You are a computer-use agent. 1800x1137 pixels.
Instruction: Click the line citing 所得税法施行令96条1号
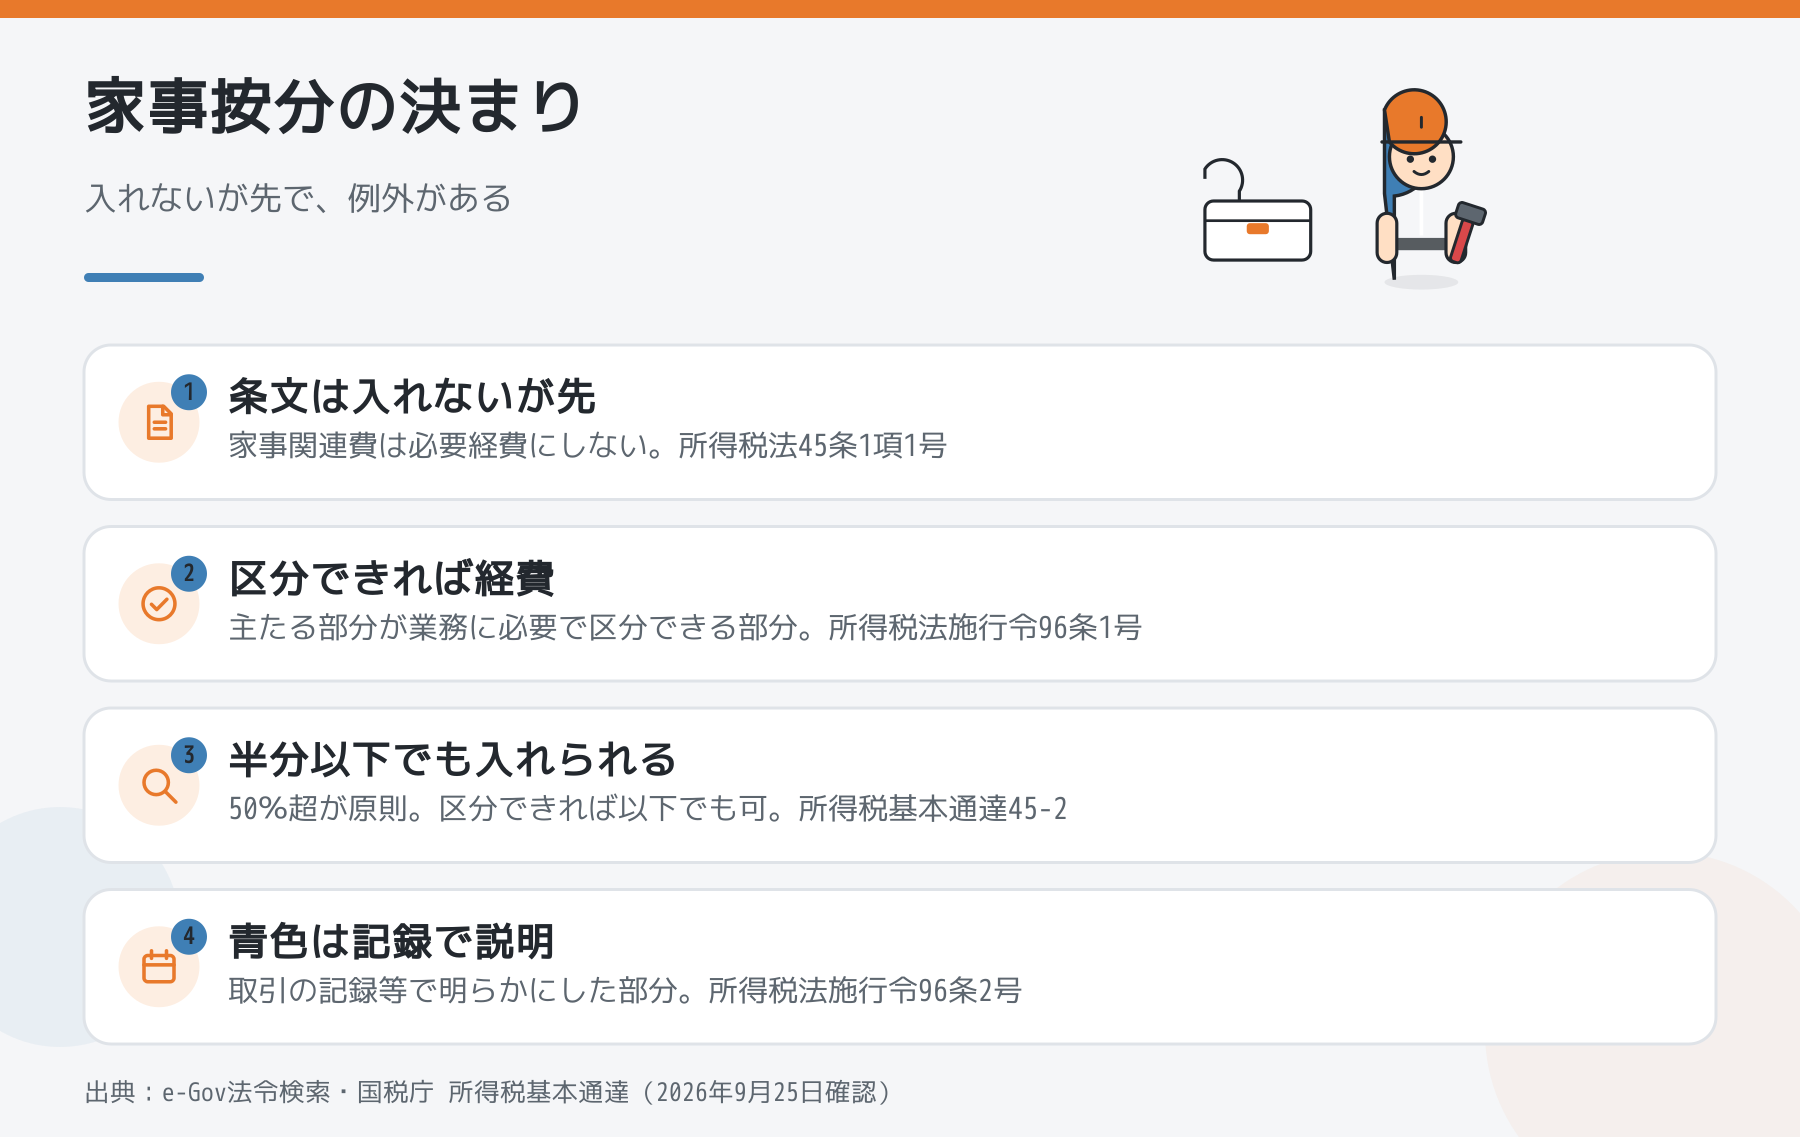685,627
